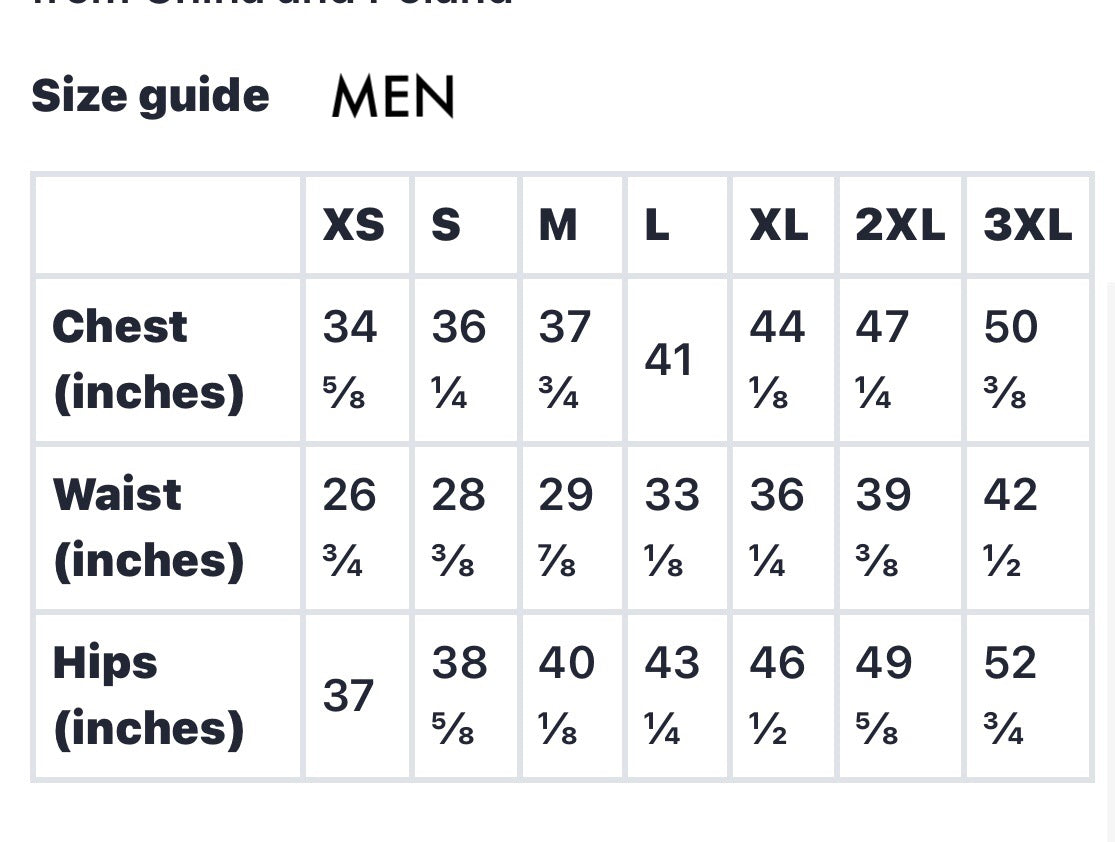The width and height of the screenshot is (1115, 842).
Task: Select the hips value 37 for XS
Action: 348,696
